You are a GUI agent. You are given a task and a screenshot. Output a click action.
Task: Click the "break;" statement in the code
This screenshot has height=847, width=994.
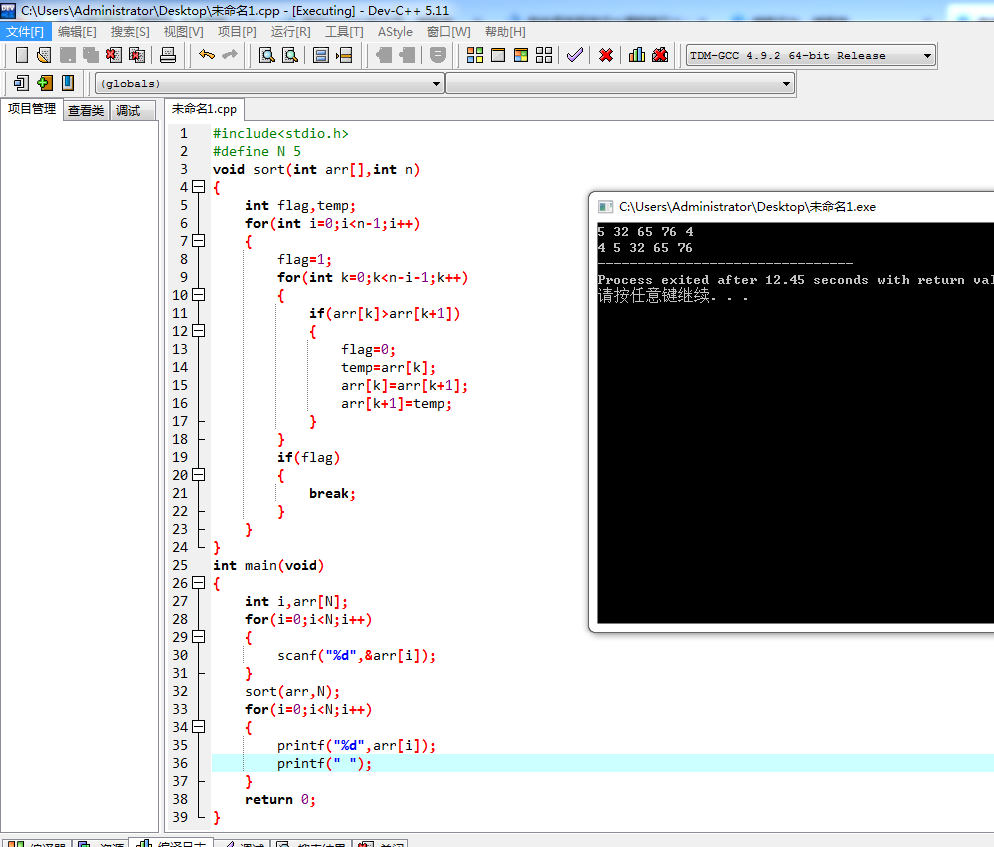pos(332,493)
